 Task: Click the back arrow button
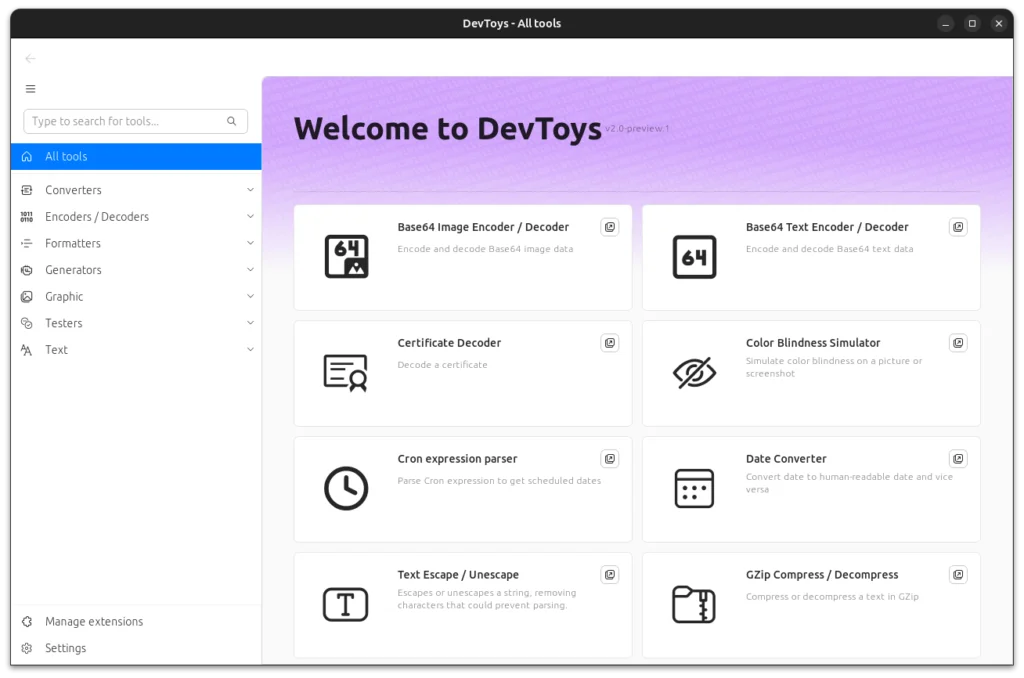(31, 59)
